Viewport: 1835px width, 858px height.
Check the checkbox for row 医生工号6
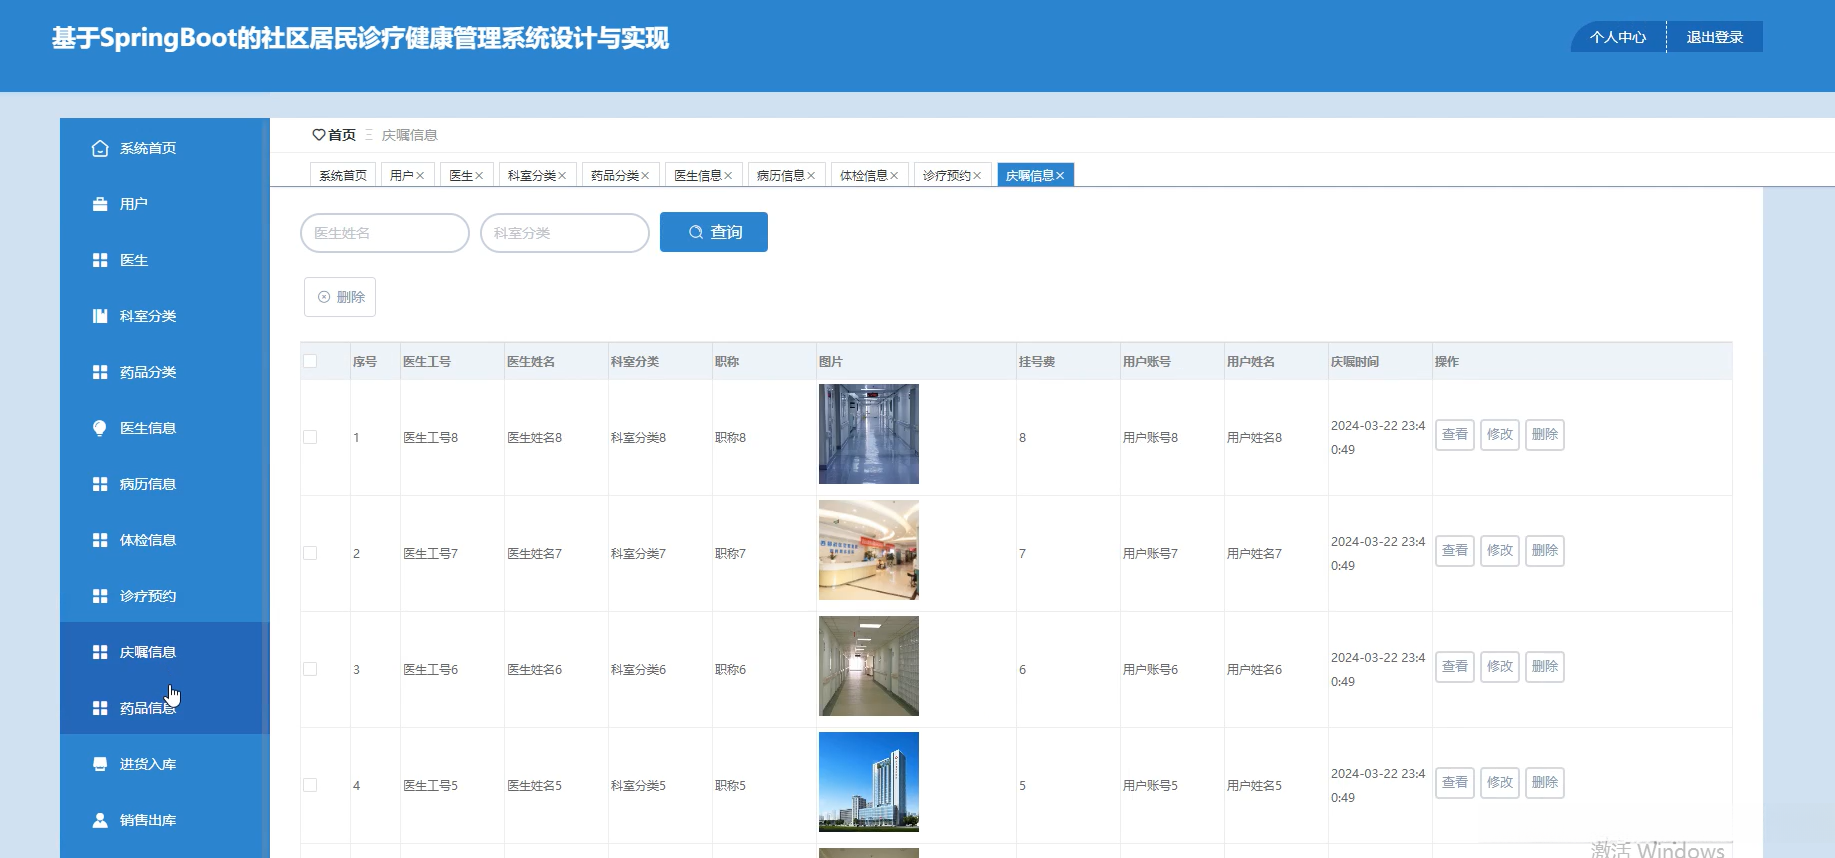(x=310, y=669)
